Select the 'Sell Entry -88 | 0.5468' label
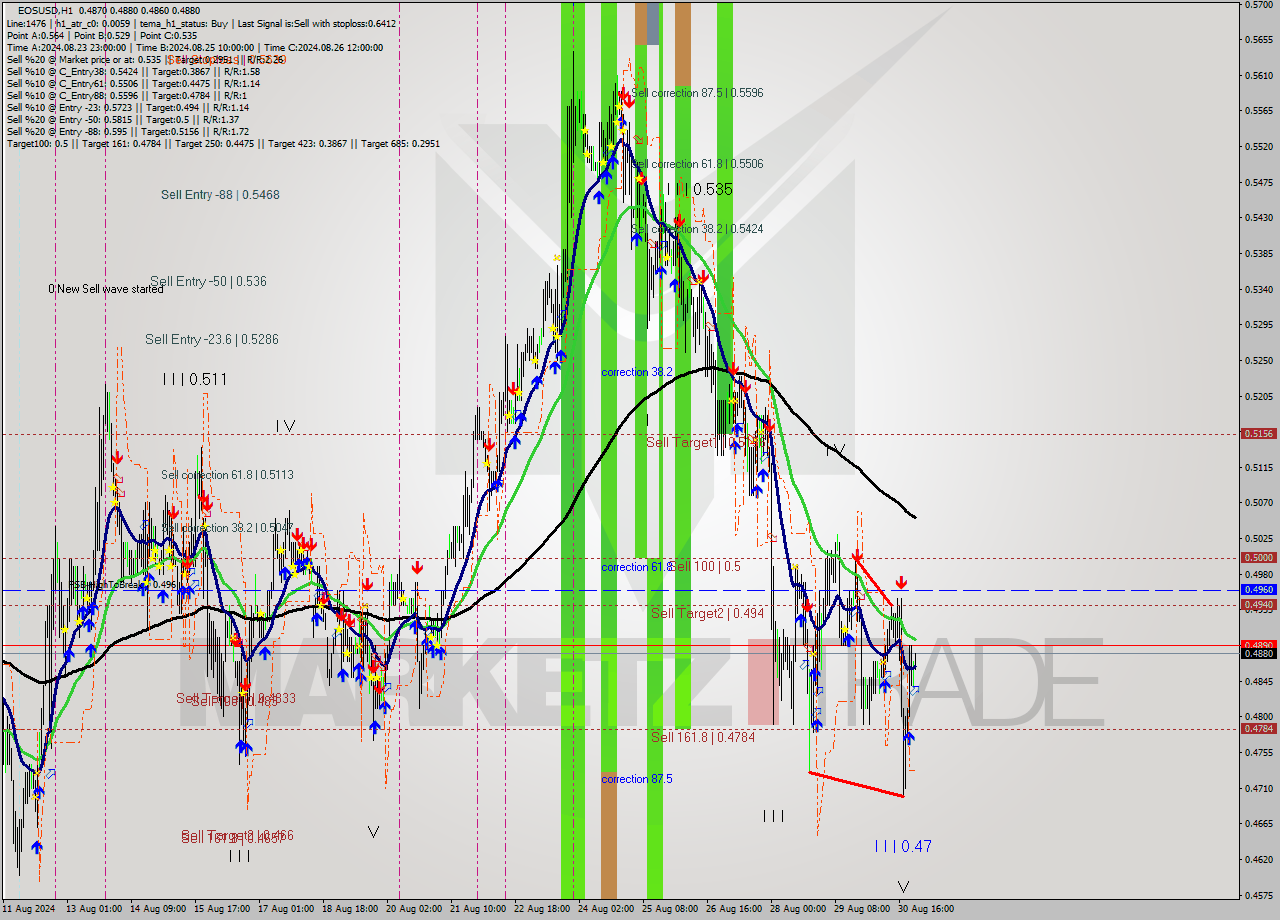1280x920 pixels. [x=220, y=195]
